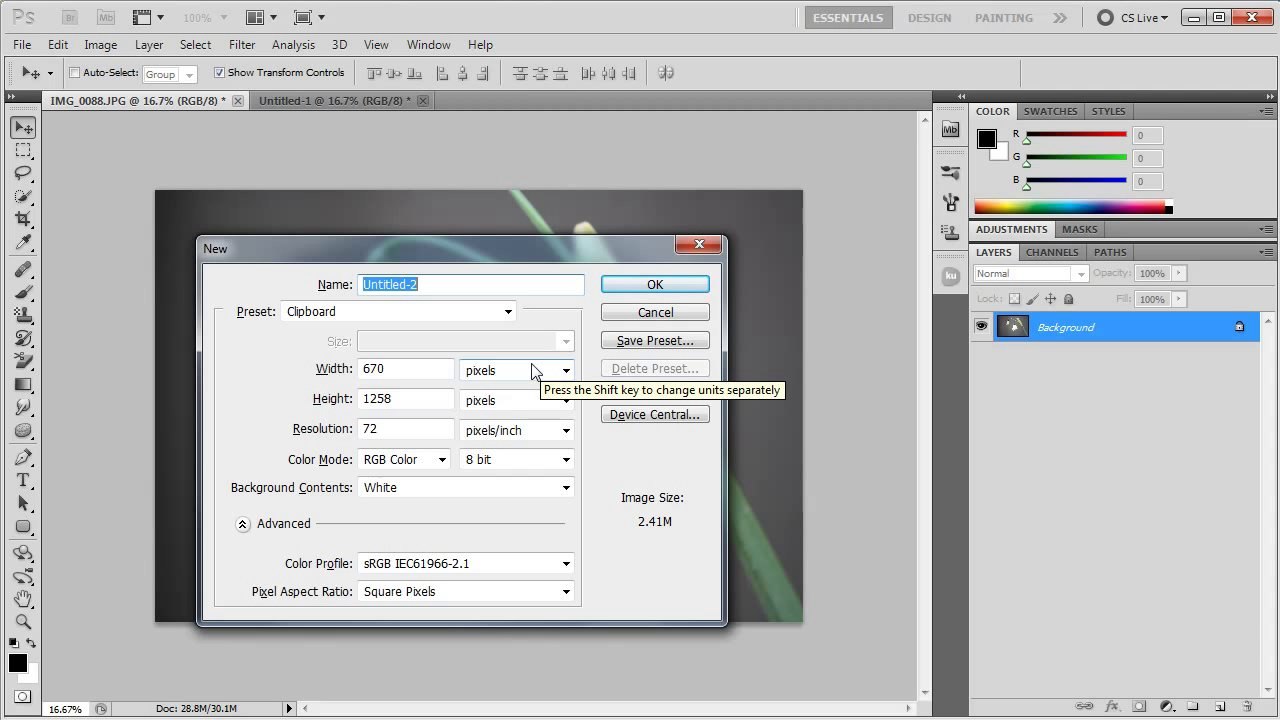Open the Preset dropdown showing Clipboard

pos(399,312)
